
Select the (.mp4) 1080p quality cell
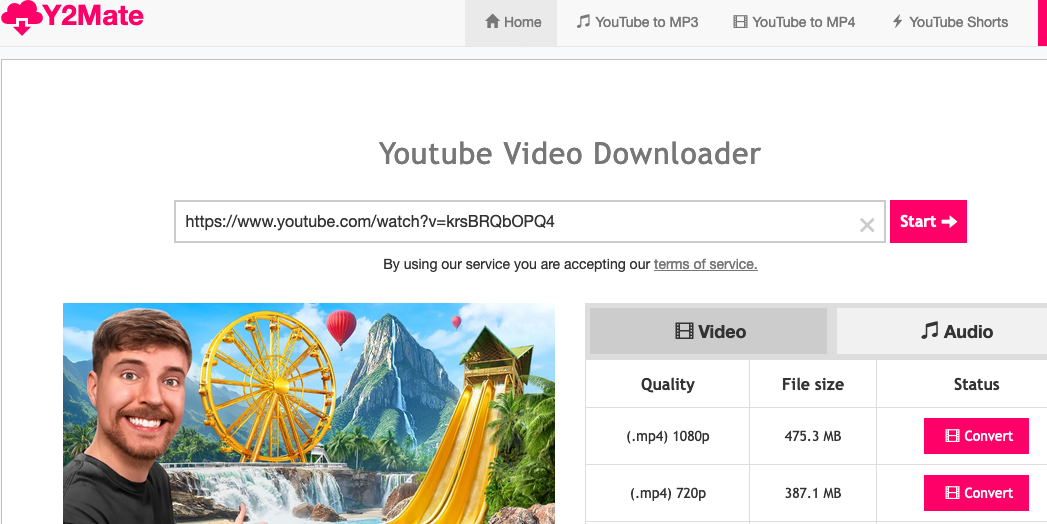[668, 437]
